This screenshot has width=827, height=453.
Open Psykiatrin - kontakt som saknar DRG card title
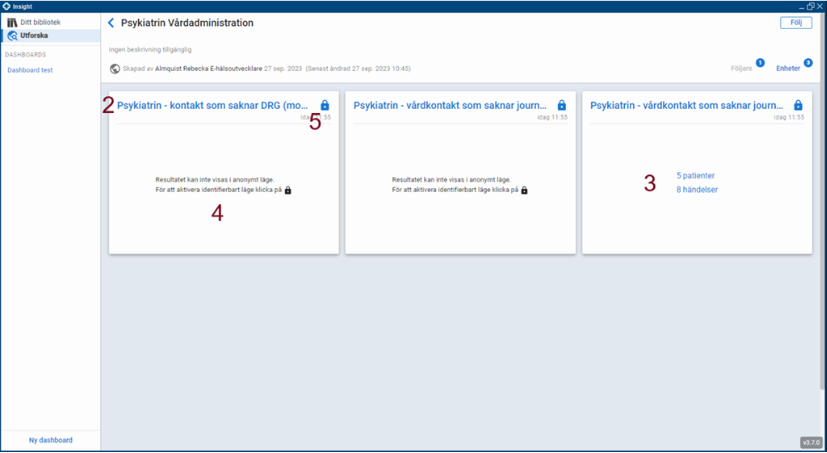212,105
